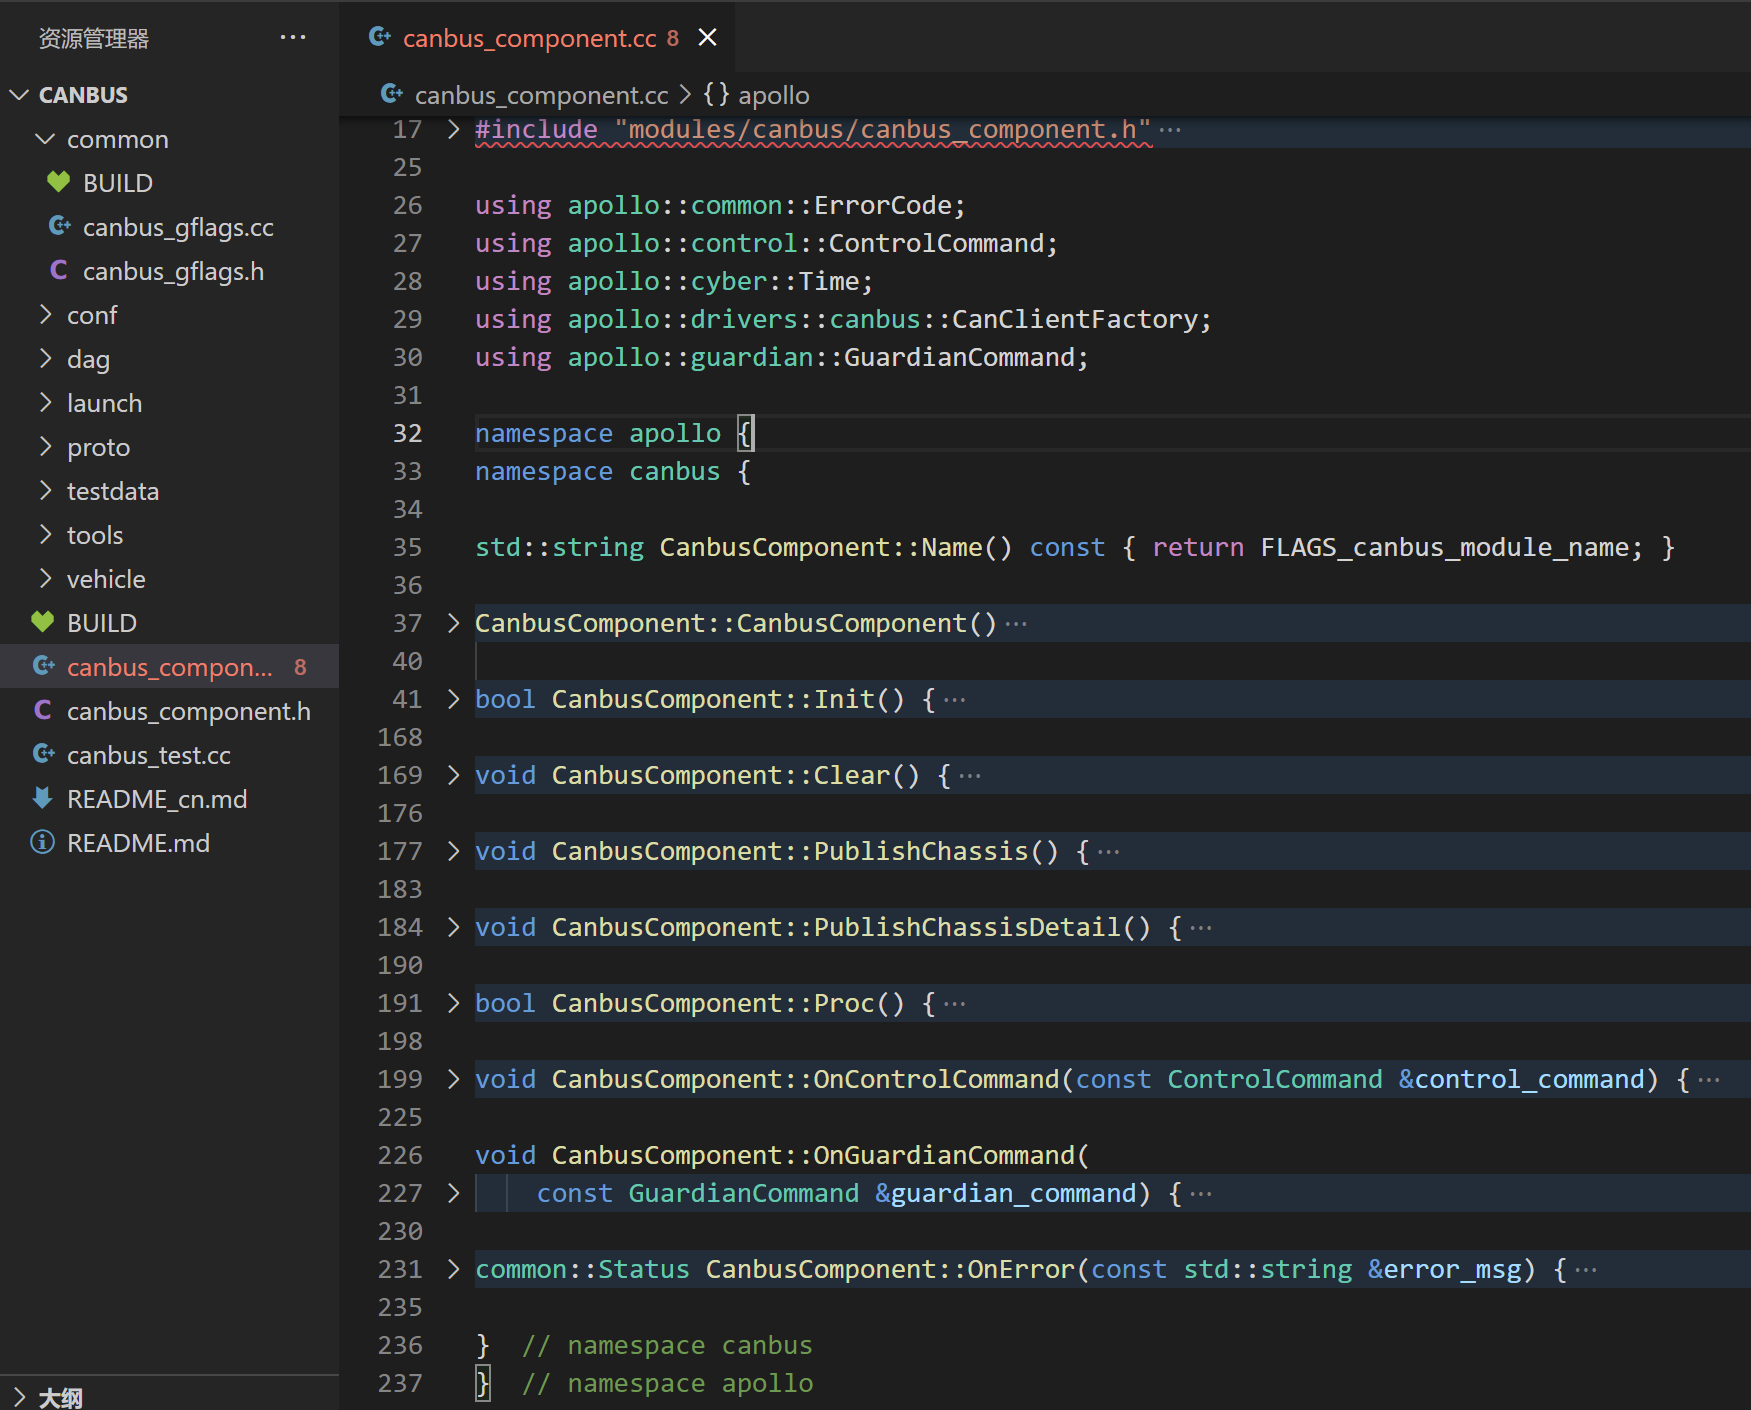The width and height of the screenshot is (1751, 1410).
Task: Click the braces namespace icon in breadcrumb
Action: pyautogui.click(x=716, y=95)
